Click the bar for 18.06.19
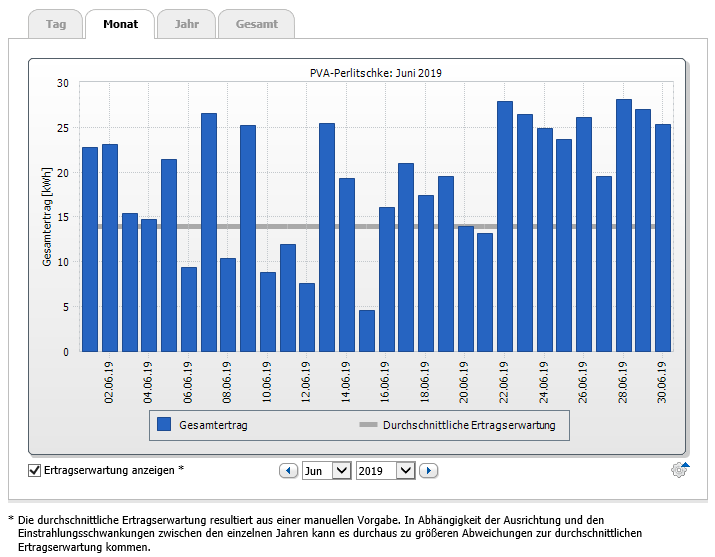 pos(426,273)
